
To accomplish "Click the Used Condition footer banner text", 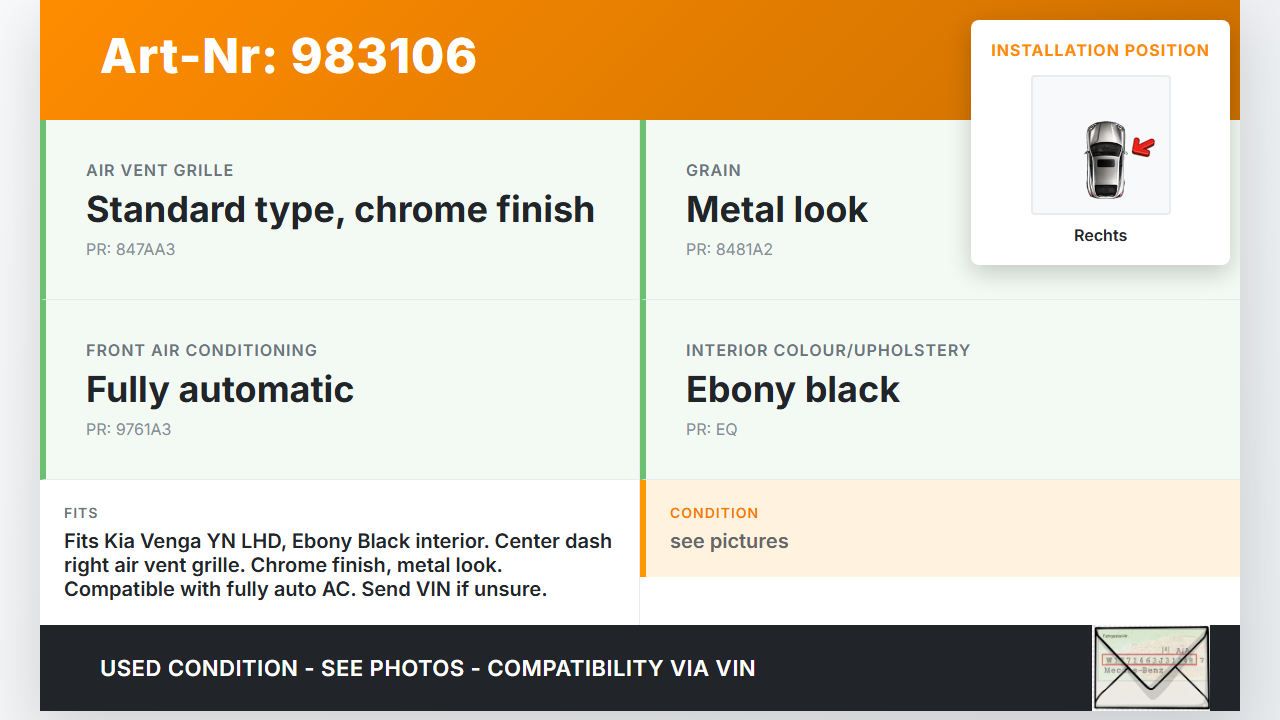I will coord(428,668).
